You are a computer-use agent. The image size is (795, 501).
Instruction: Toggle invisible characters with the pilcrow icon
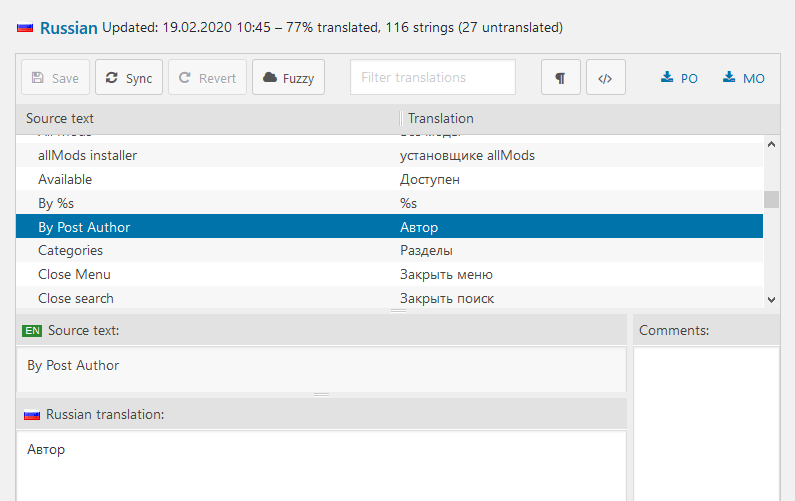(561, 78)
